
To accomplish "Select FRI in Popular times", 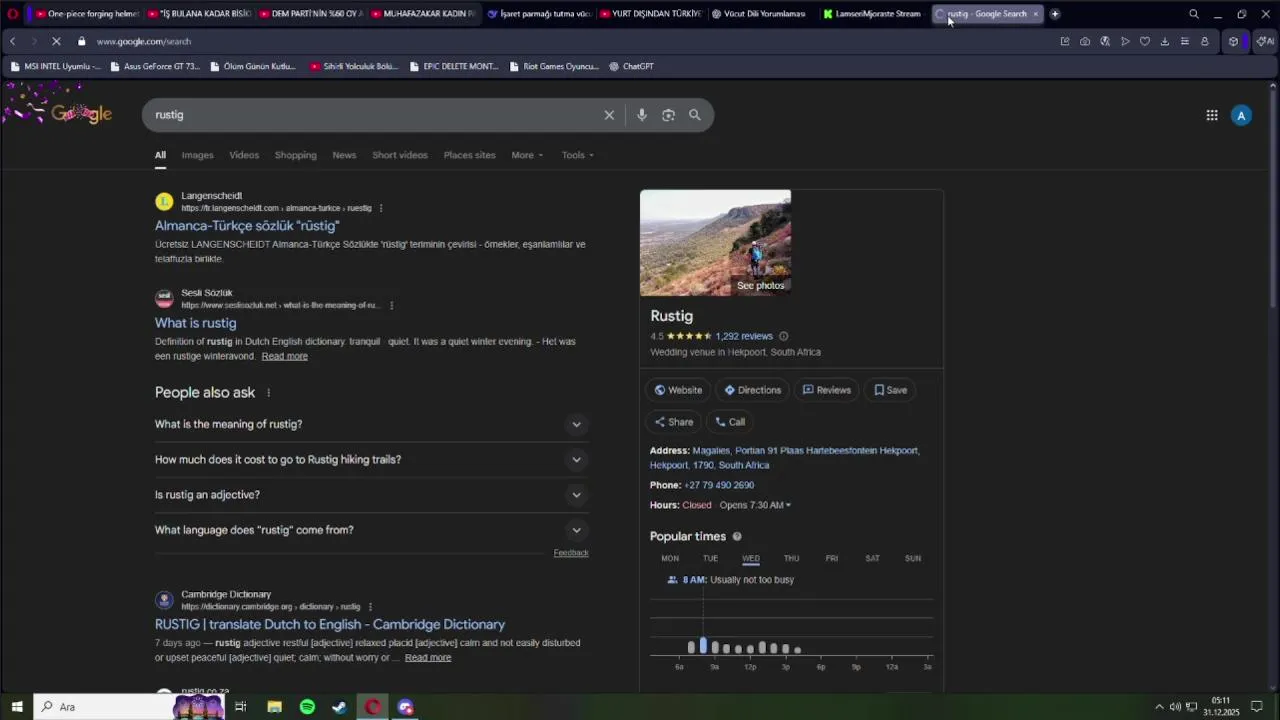I will (x=832, y=558).
